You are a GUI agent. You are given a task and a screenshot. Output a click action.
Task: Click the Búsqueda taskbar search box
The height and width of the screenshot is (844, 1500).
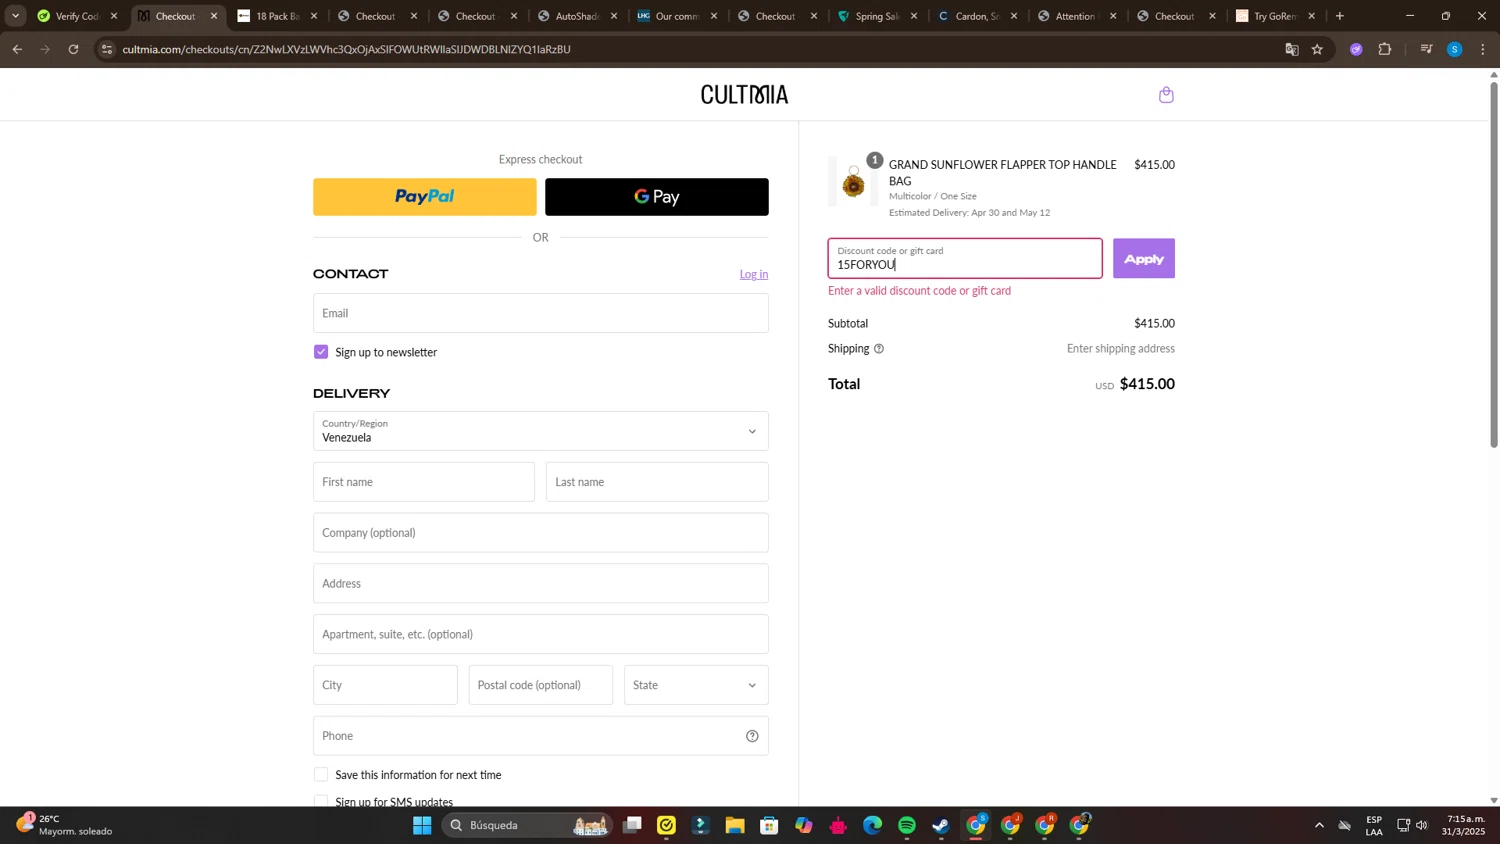coord(527,825)
